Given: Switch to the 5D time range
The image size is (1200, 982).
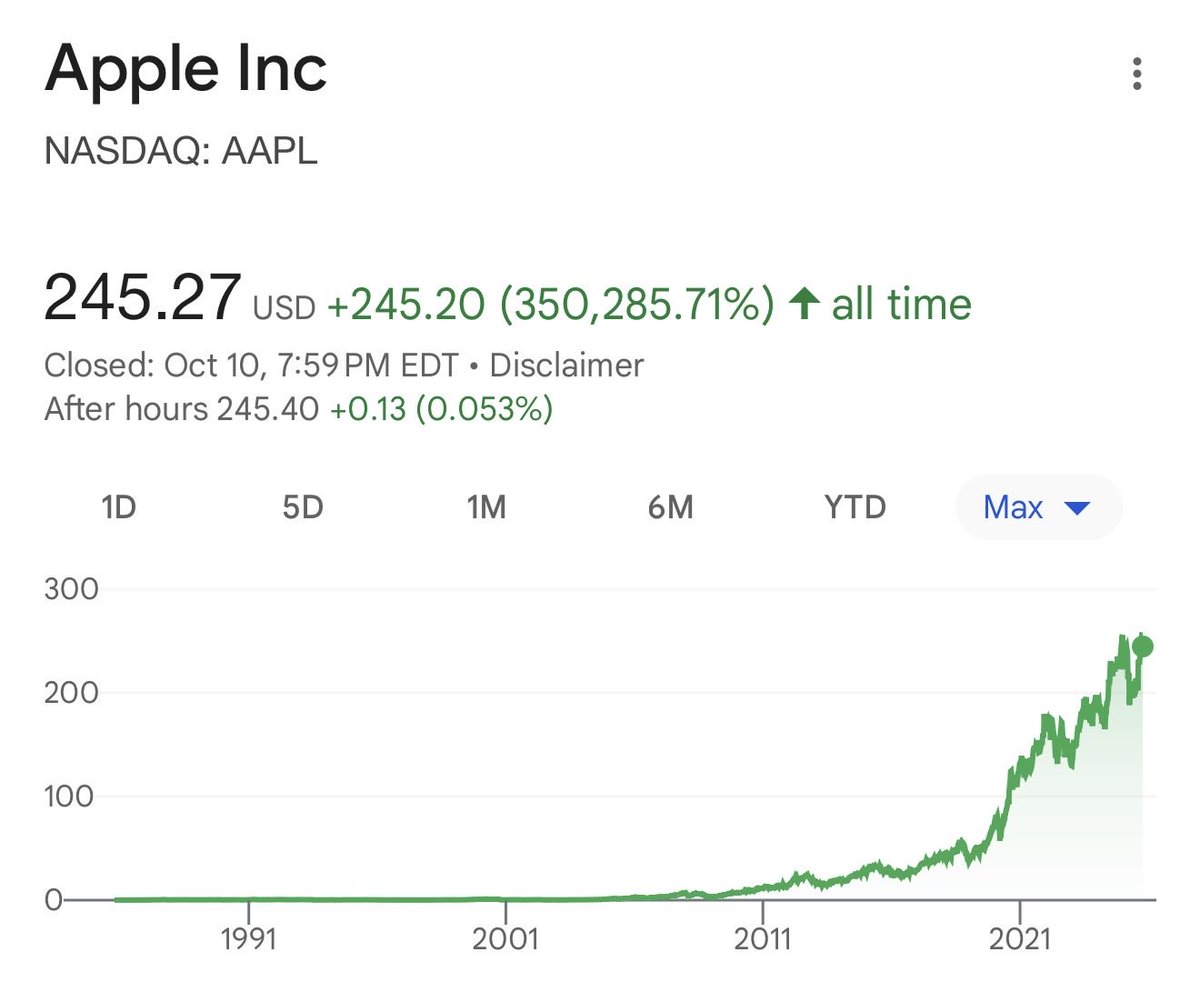Looking at the screenshot, I should tap(302, 508).
